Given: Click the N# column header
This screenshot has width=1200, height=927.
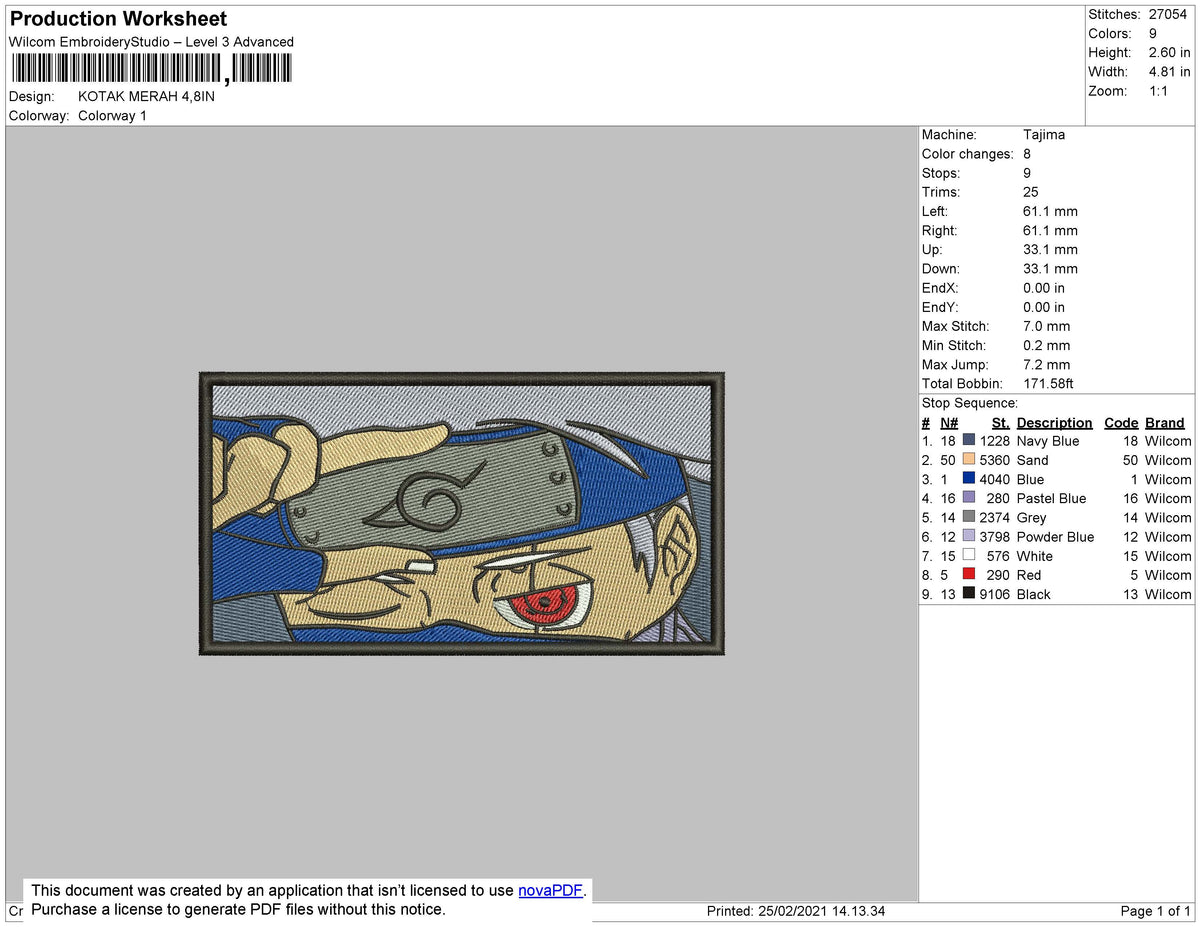Looking at the screenshot, I should [948, 422].
